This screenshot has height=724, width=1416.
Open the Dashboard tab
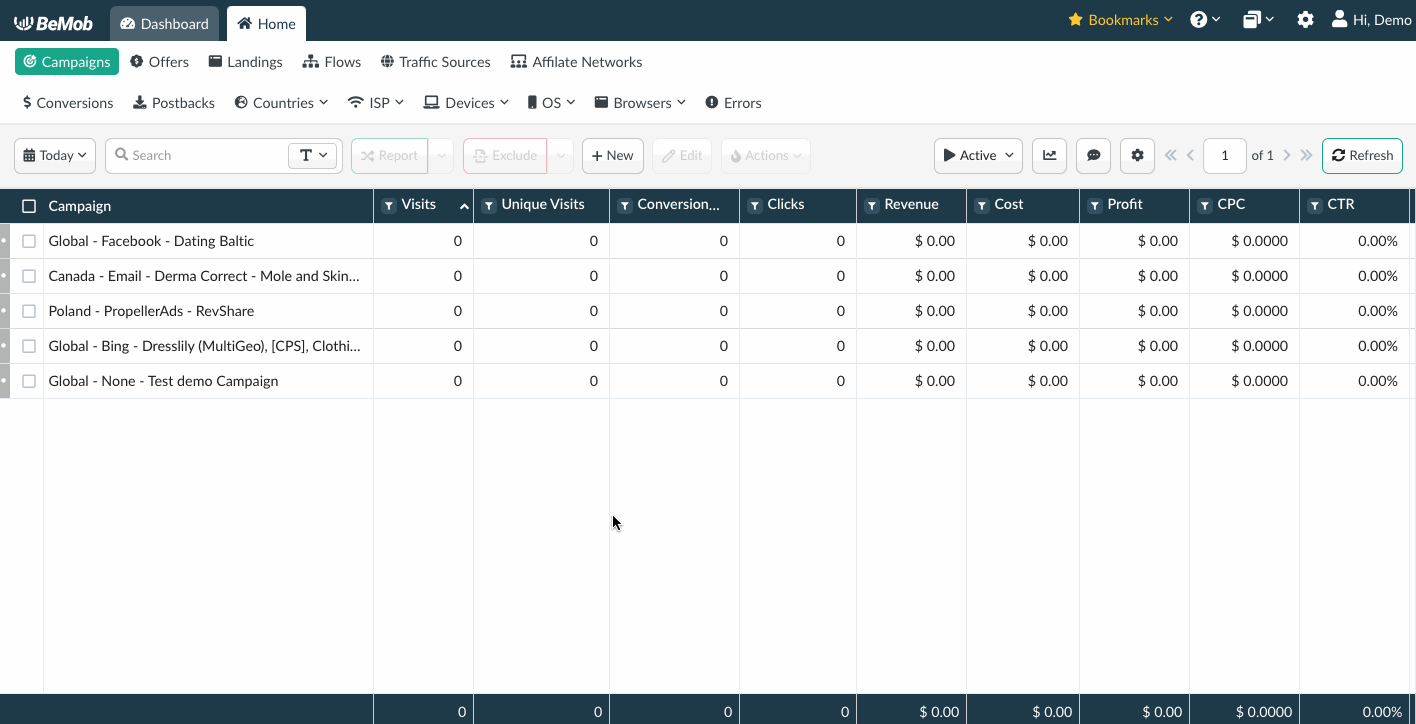click(164, 23)
